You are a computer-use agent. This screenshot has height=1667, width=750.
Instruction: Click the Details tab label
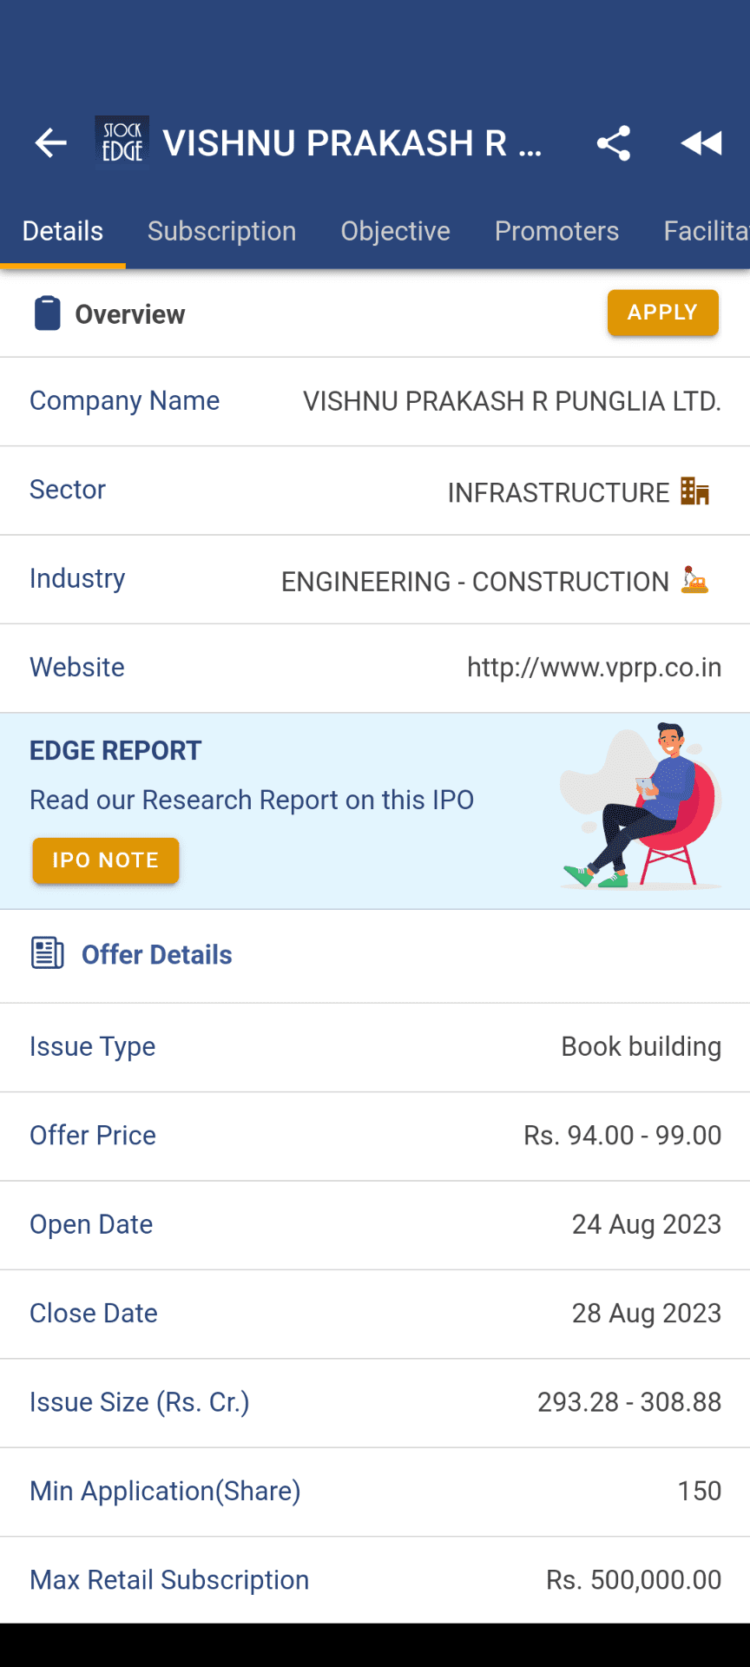click(x=62, y=231)
